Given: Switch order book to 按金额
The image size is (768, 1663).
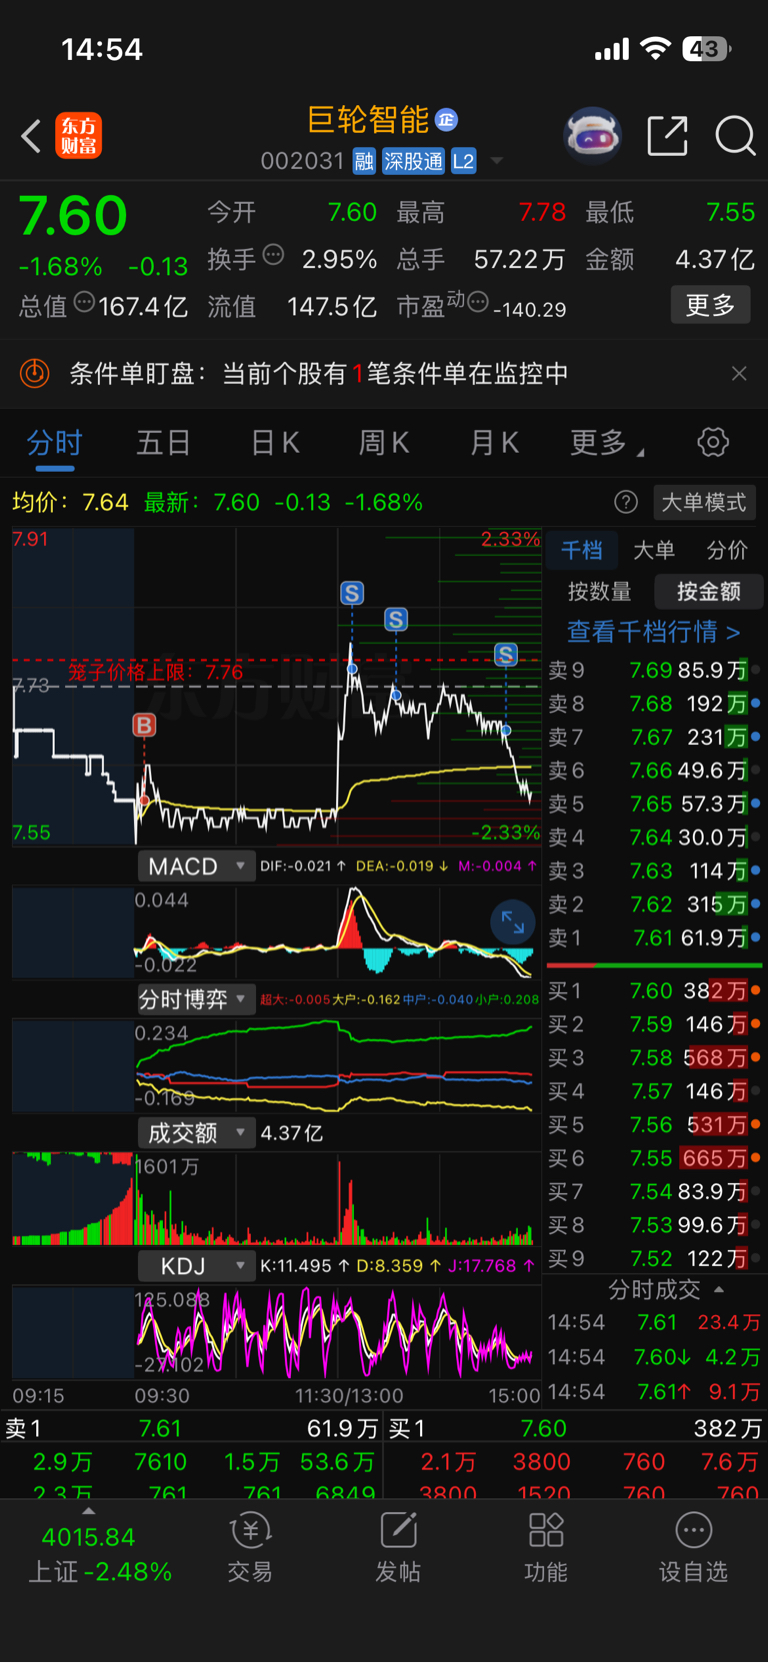Looking at the screenshot, I should (x=709, y=591).
